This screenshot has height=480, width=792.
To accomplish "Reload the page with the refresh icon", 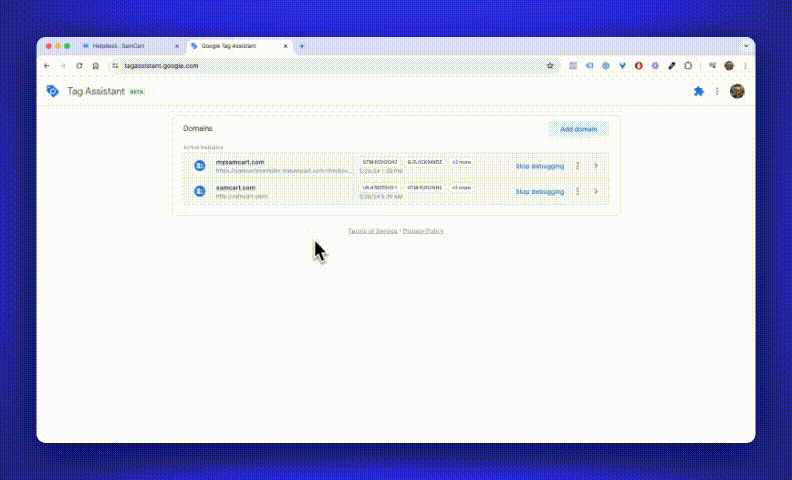I will pyautogui.click(x=79, y=66).
